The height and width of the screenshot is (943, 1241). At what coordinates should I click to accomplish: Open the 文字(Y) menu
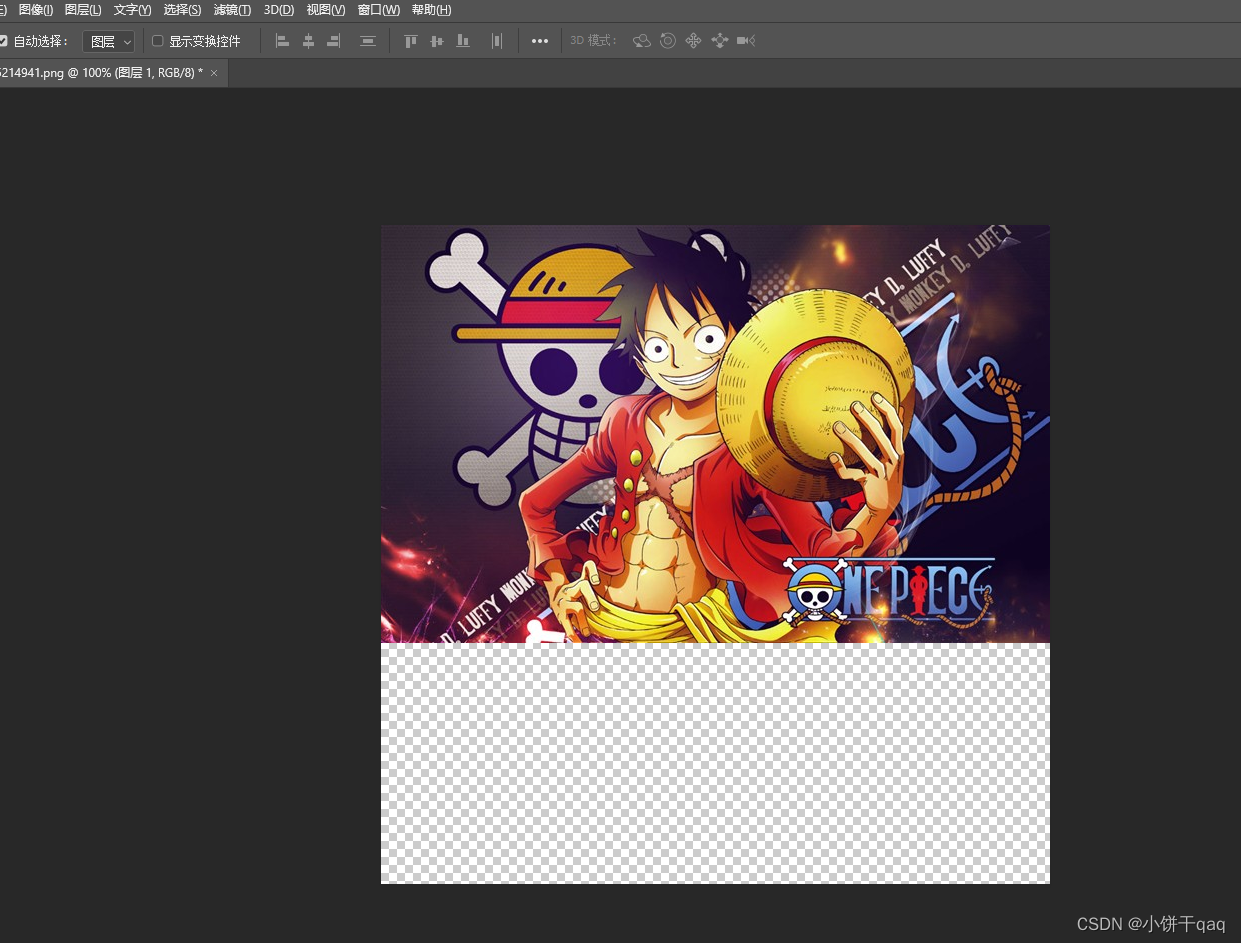(x=132, y=10)
